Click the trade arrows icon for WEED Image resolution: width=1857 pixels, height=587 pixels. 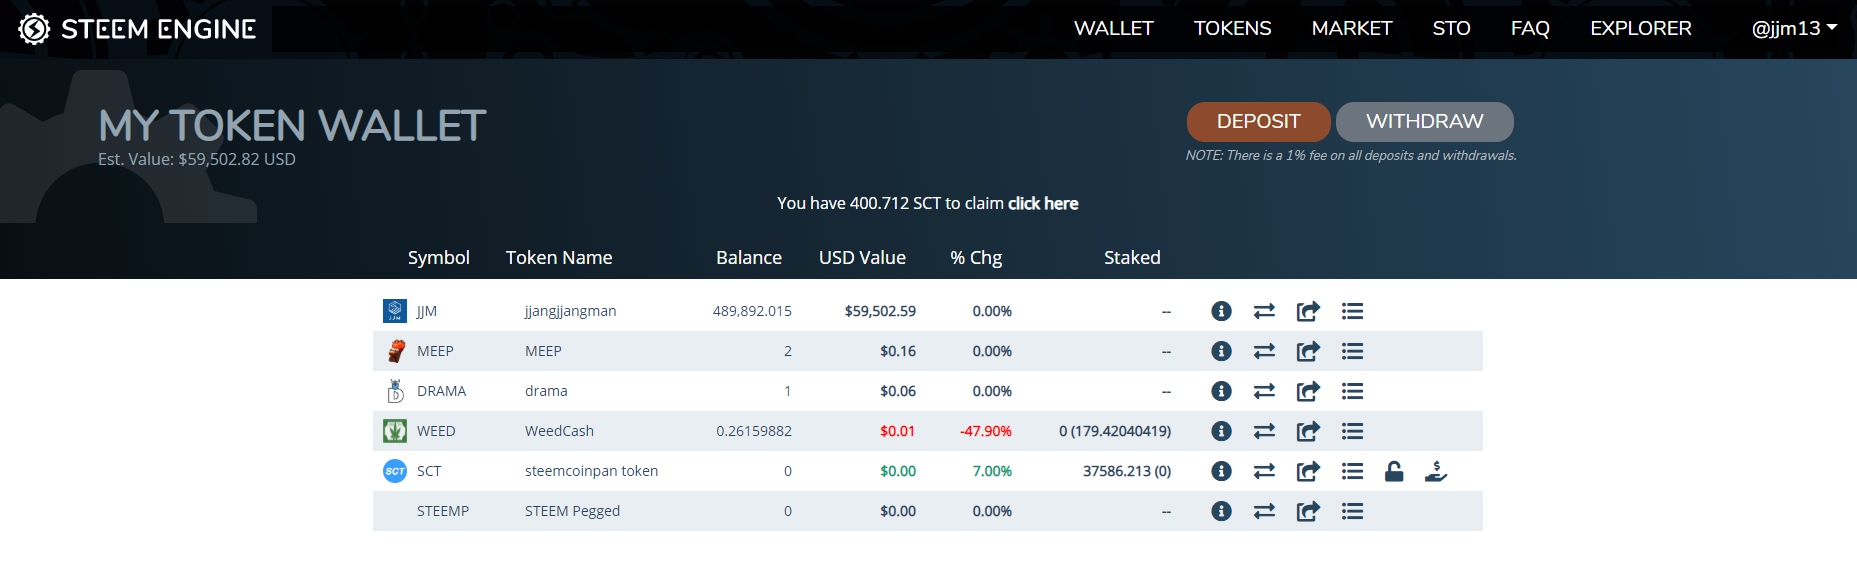tap(1264, 431)
